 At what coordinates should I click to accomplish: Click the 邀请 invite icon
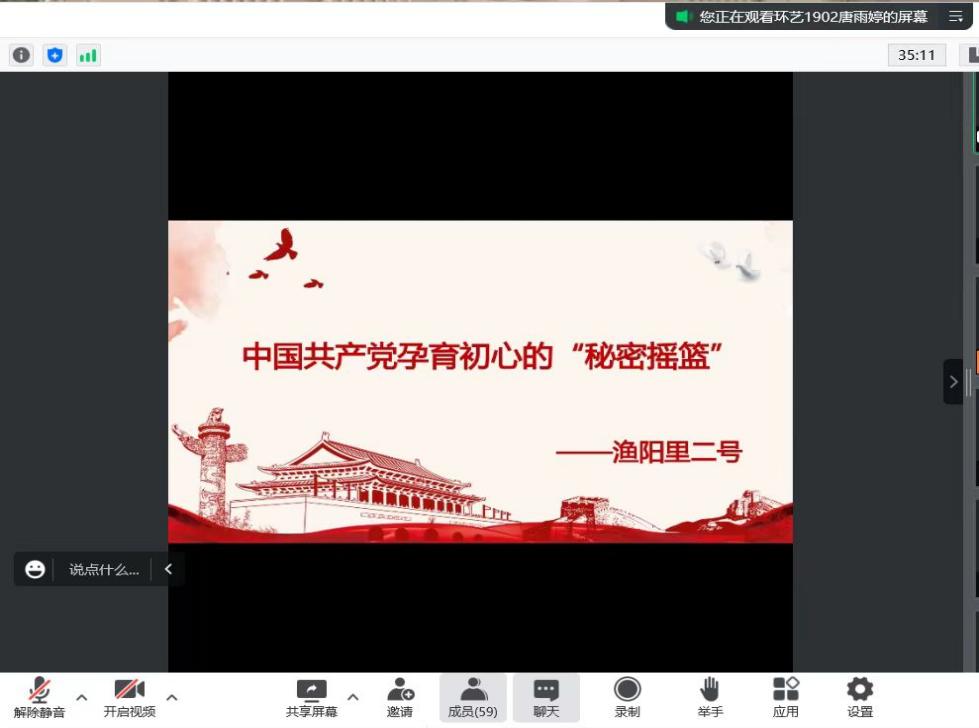pos(400,696)
